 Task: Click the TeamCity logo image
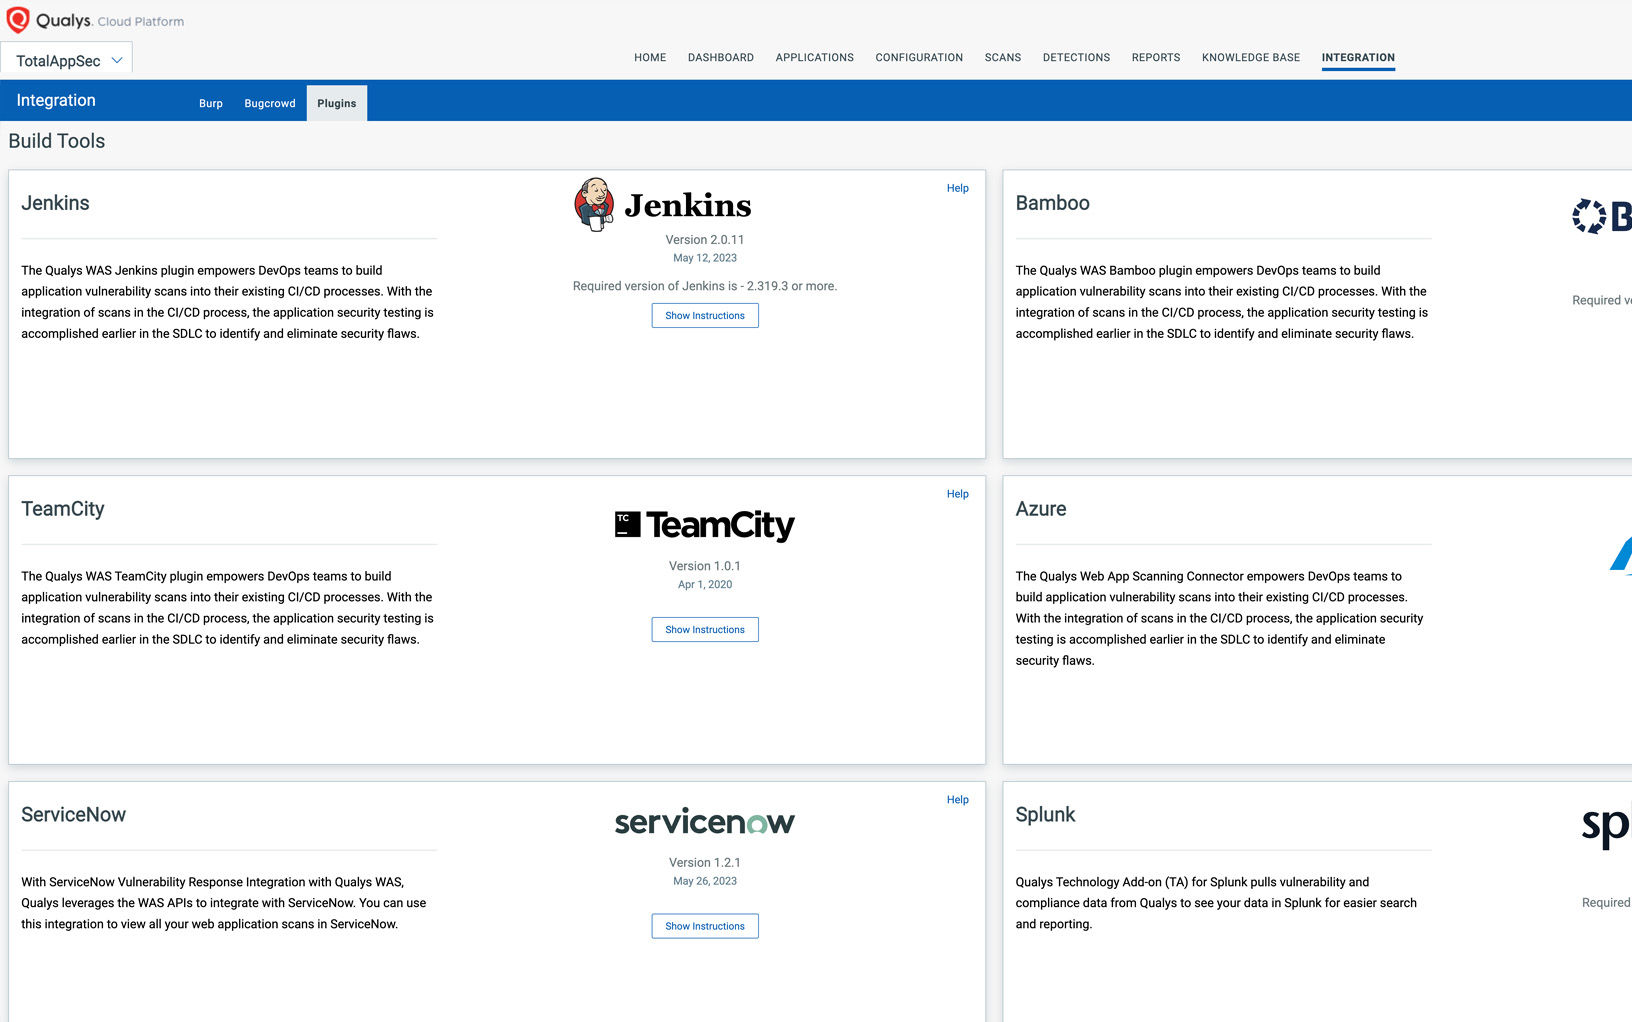[704, 525]
